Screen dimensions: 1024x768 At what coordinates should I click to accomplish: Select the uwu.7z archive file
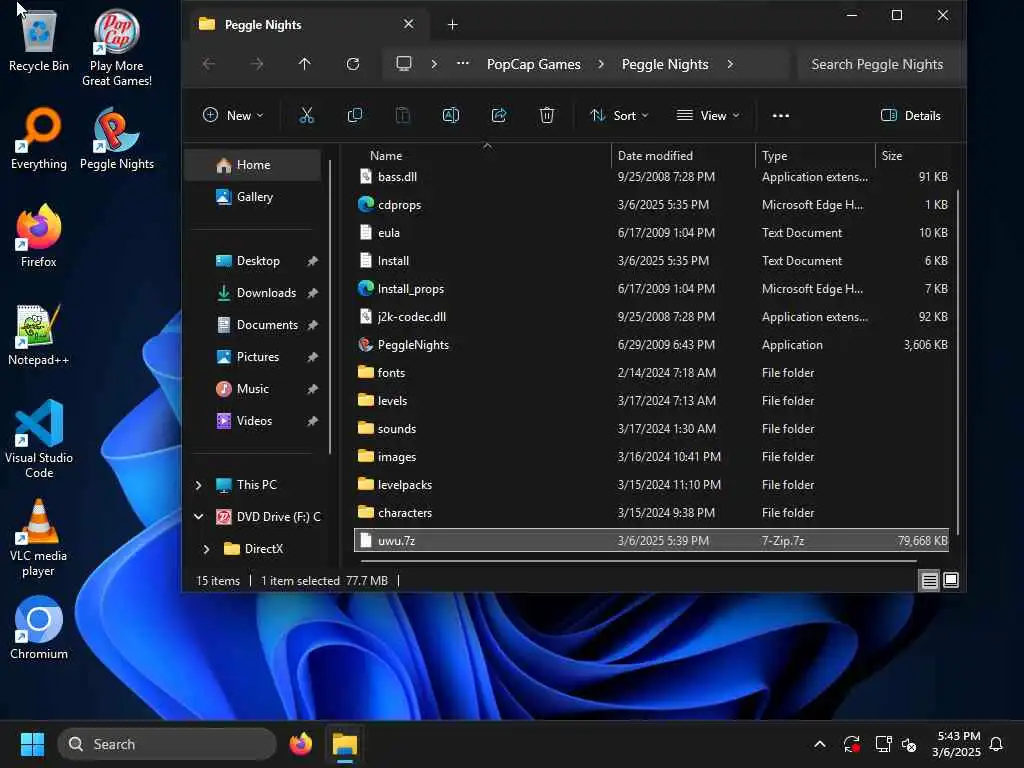coord(651,541)
